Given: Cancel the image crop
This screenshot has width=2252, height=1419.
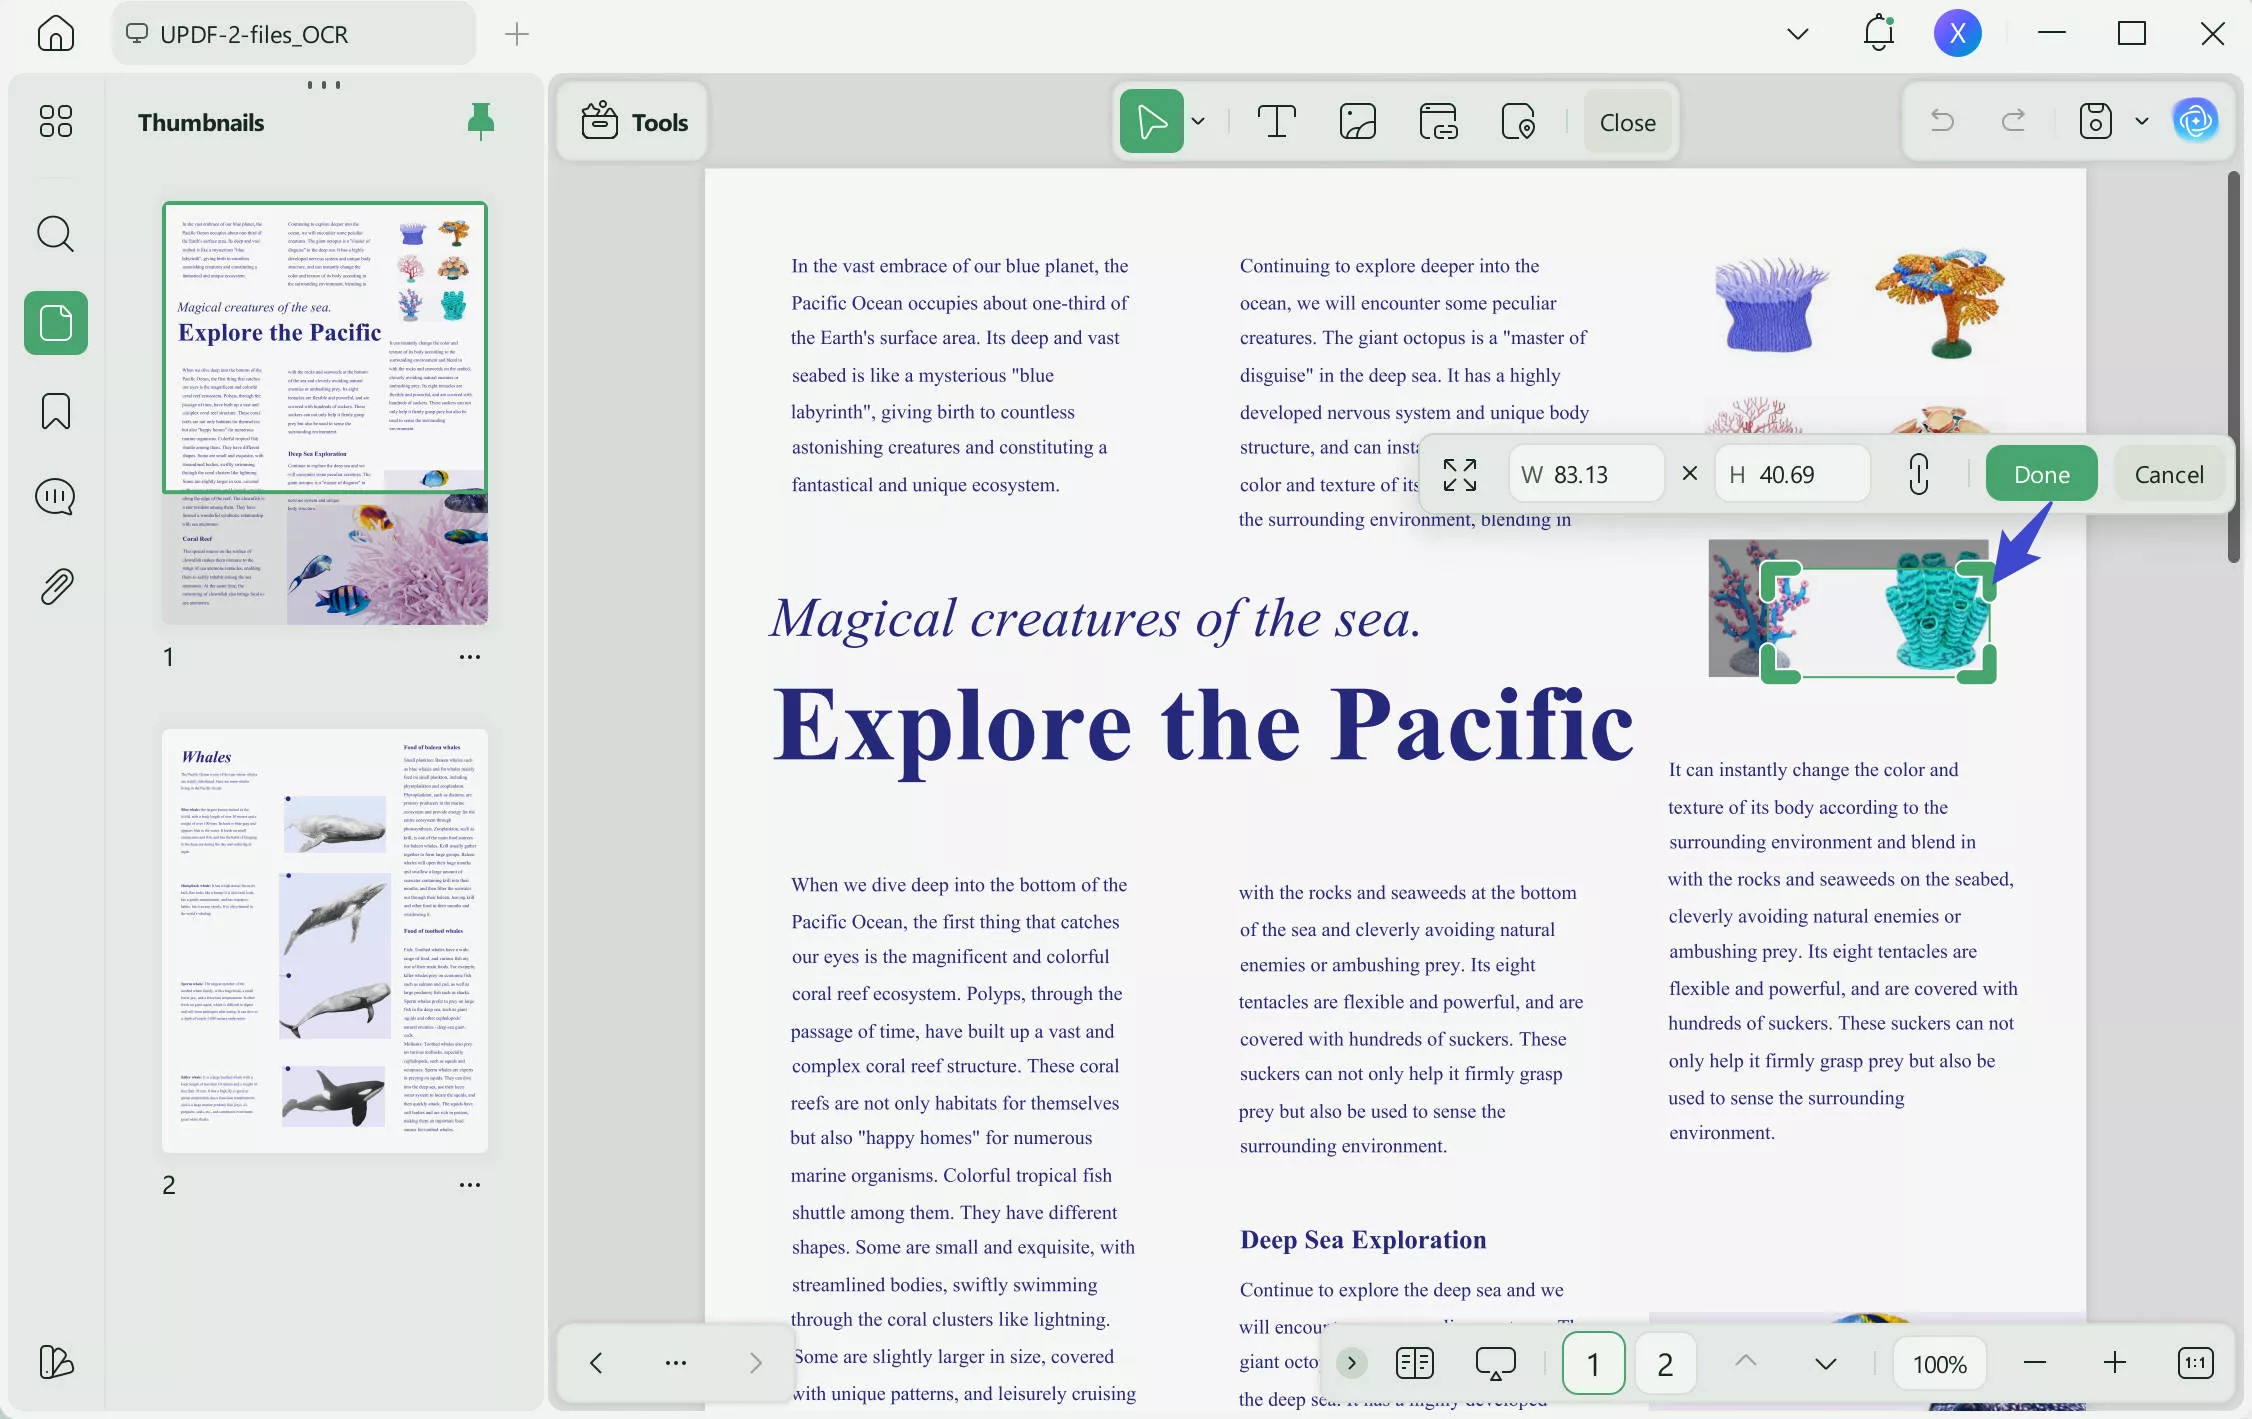Looking at the screenshot, I should point(2168,474).
